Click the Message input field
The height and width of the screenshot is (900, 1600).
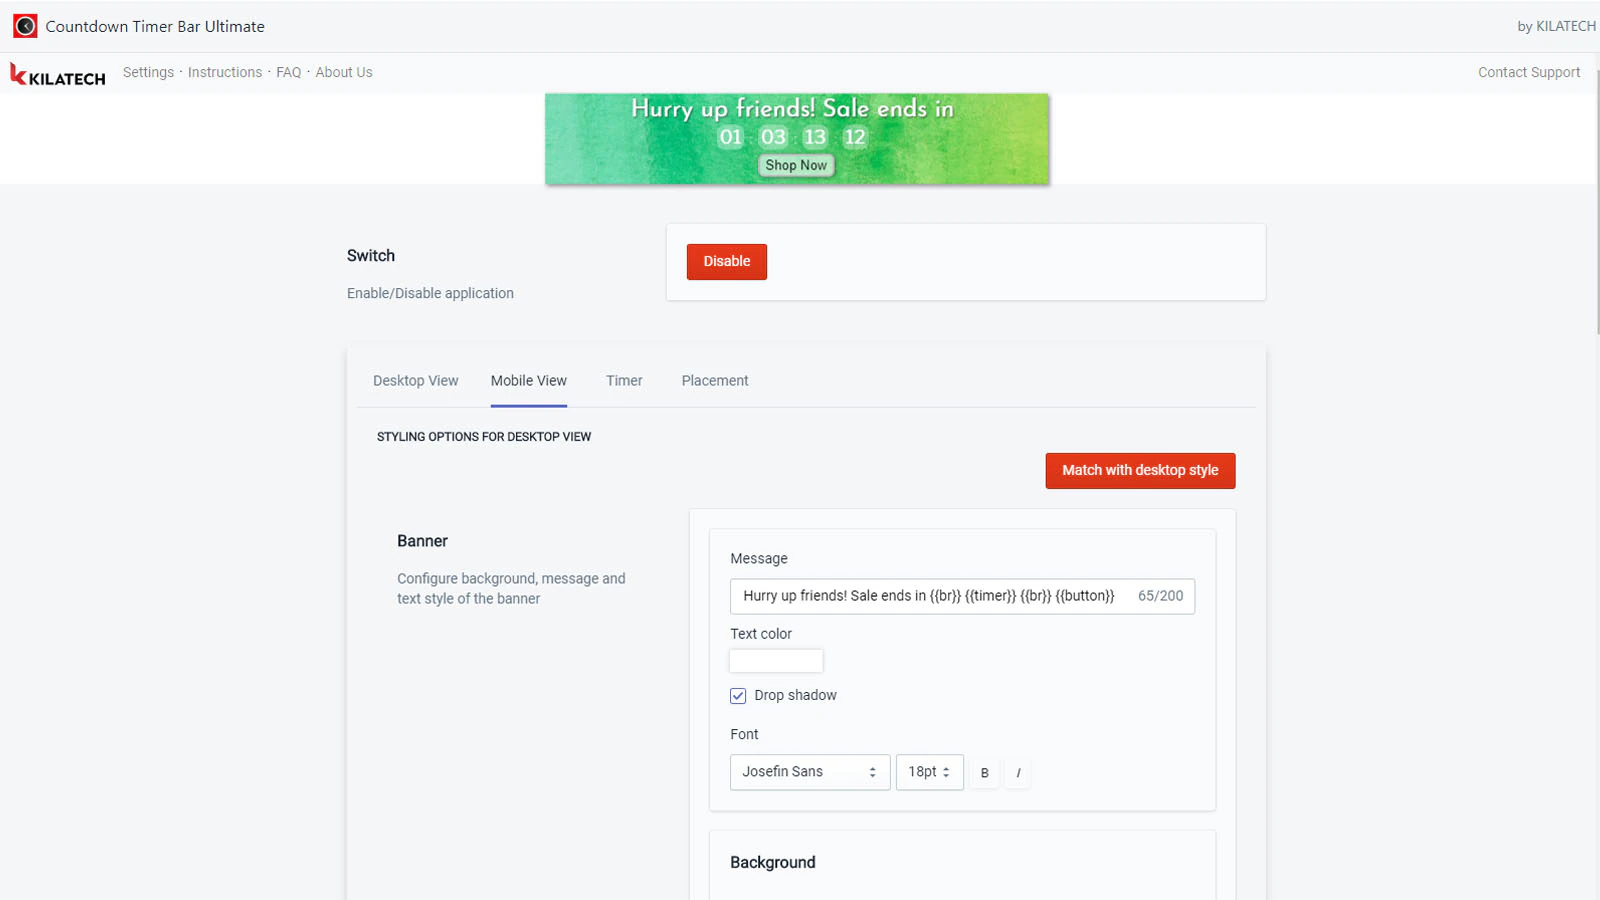point(962,596)
